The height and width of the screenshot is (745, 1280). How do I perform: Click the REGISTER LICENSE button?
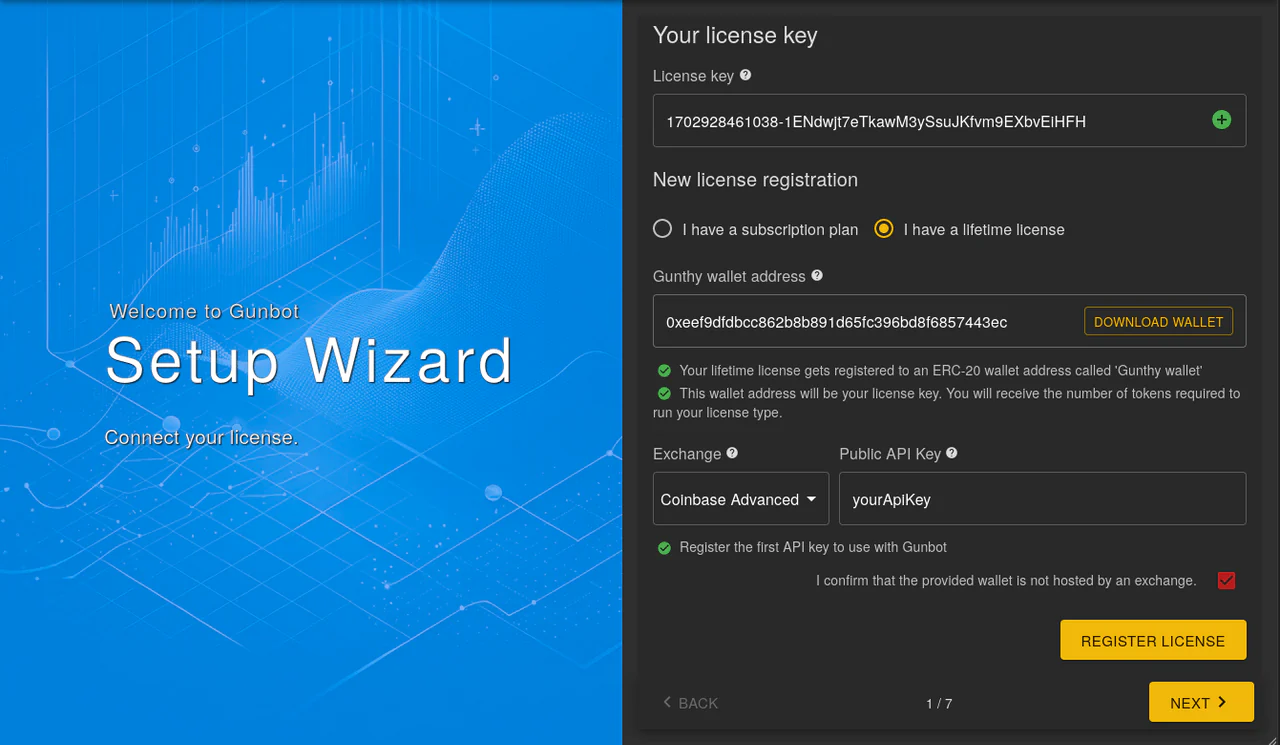point(1153,640)
